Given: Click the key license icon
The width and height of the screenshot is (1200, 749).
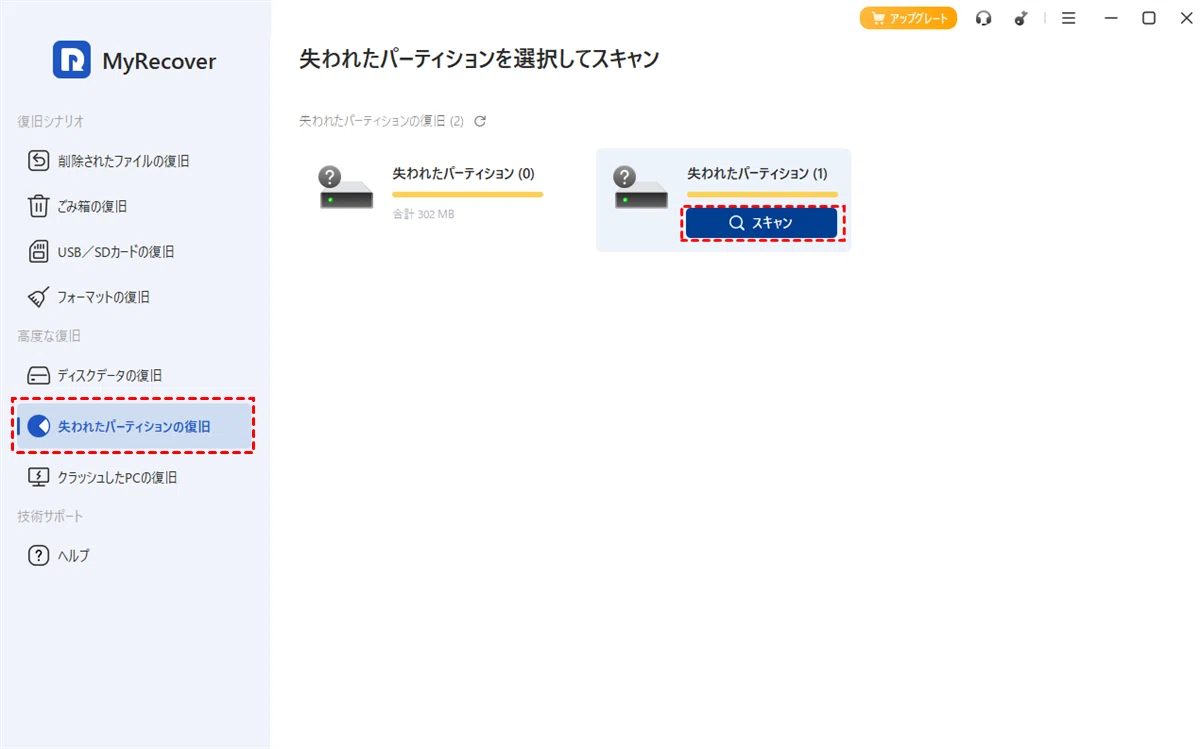Looking at the screenshot, I should click(x=1020, y=18).
